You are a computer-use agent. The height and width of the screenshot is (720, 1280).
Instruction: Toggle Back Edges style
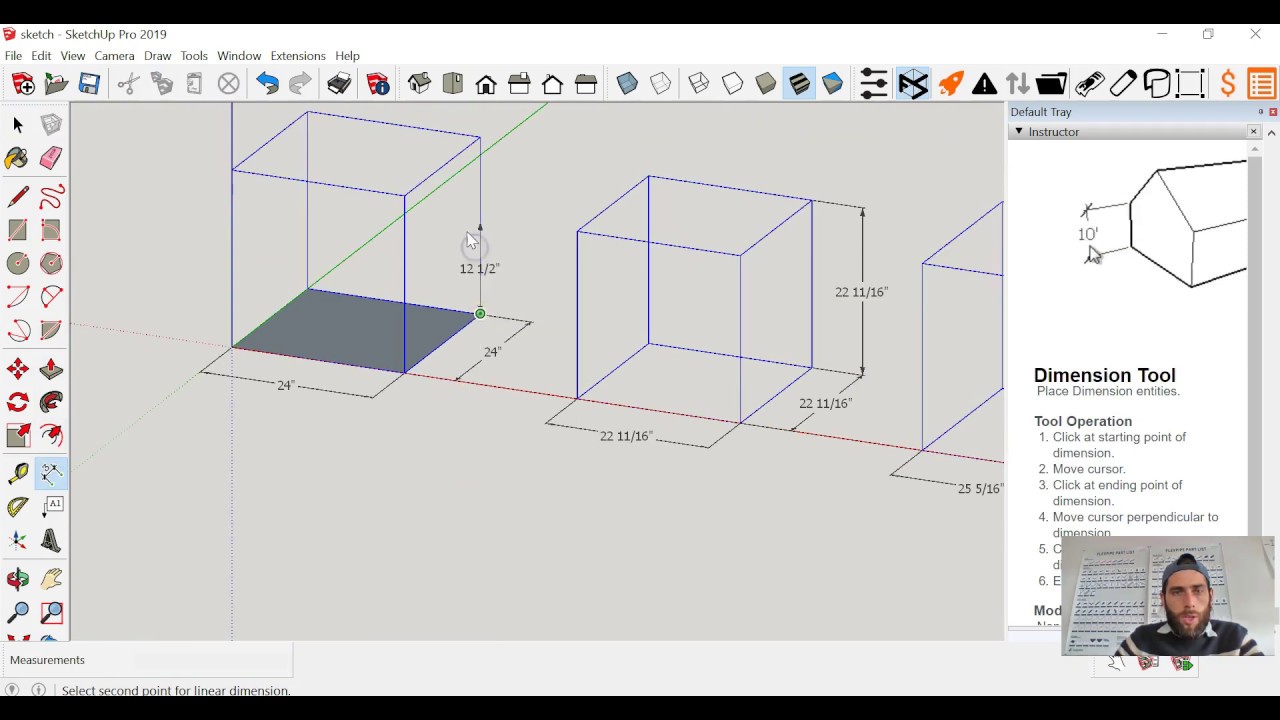tap(661, 84)
